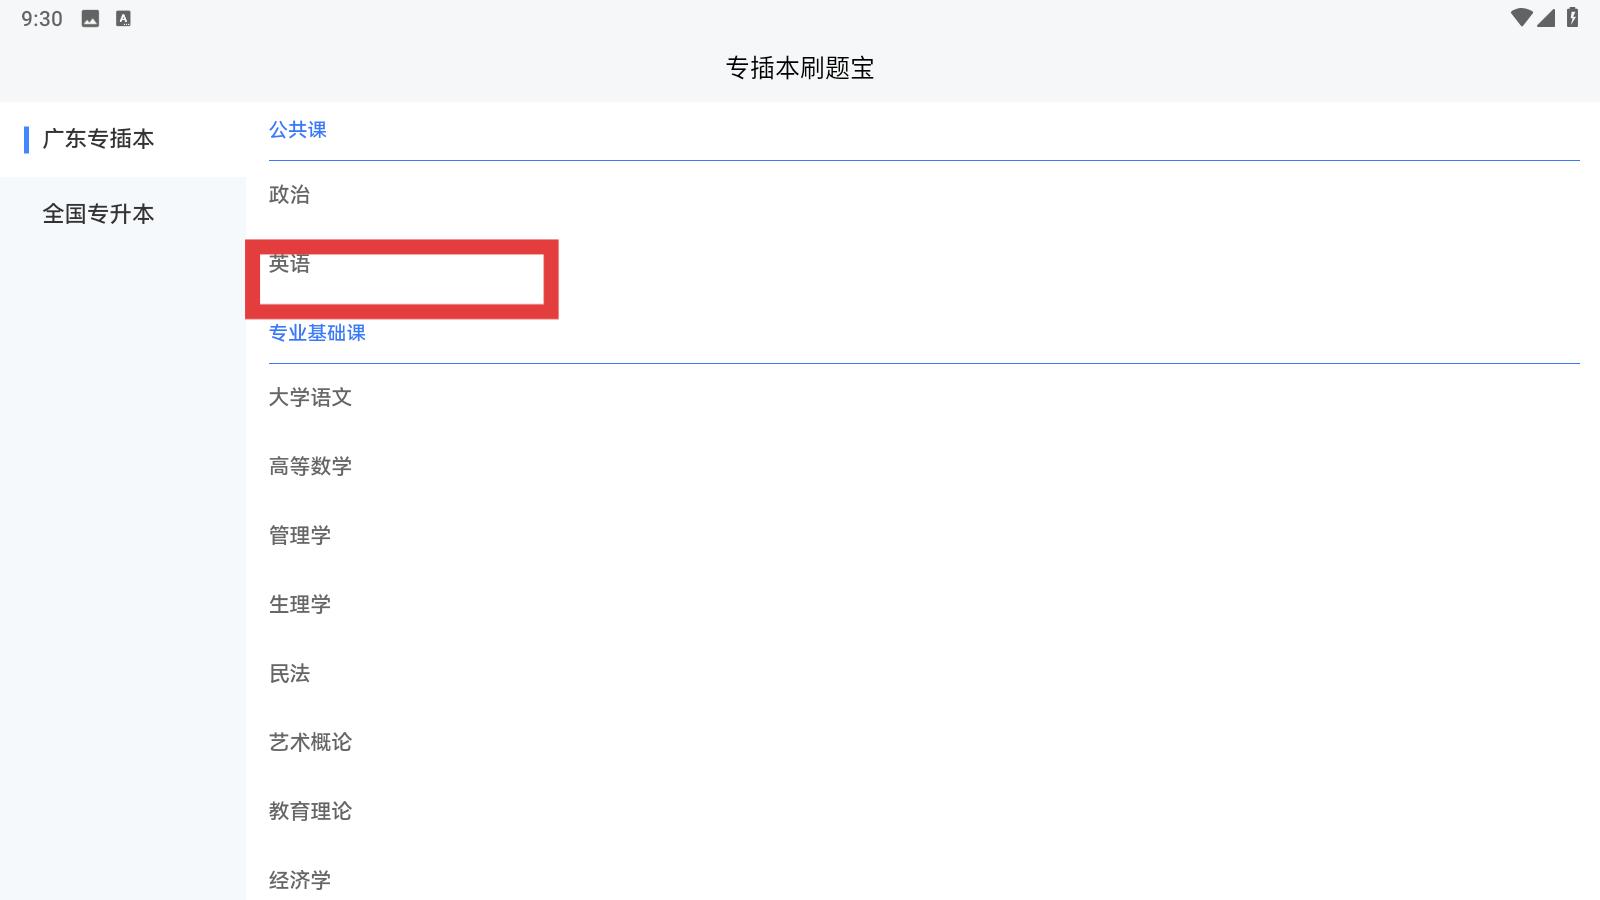Open the 政治 subject
The image size is (1600, 900).
pyautogui.click(x=924, y=195)
